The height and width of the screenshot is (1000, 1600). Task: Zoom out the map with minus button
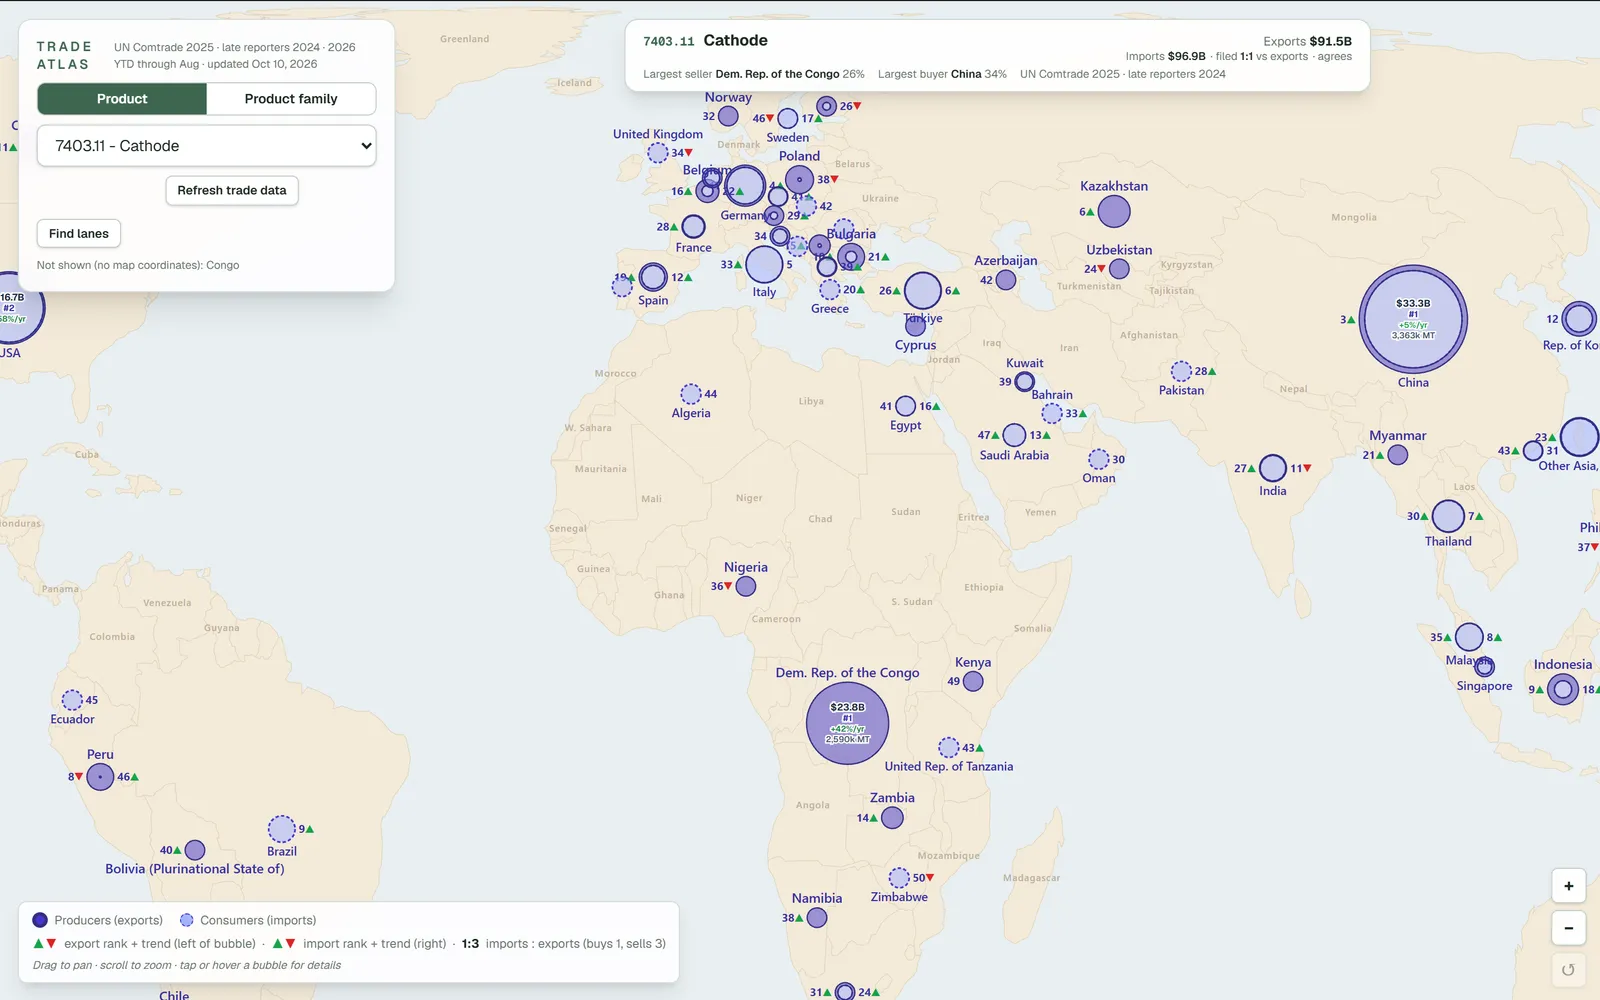1568,928
